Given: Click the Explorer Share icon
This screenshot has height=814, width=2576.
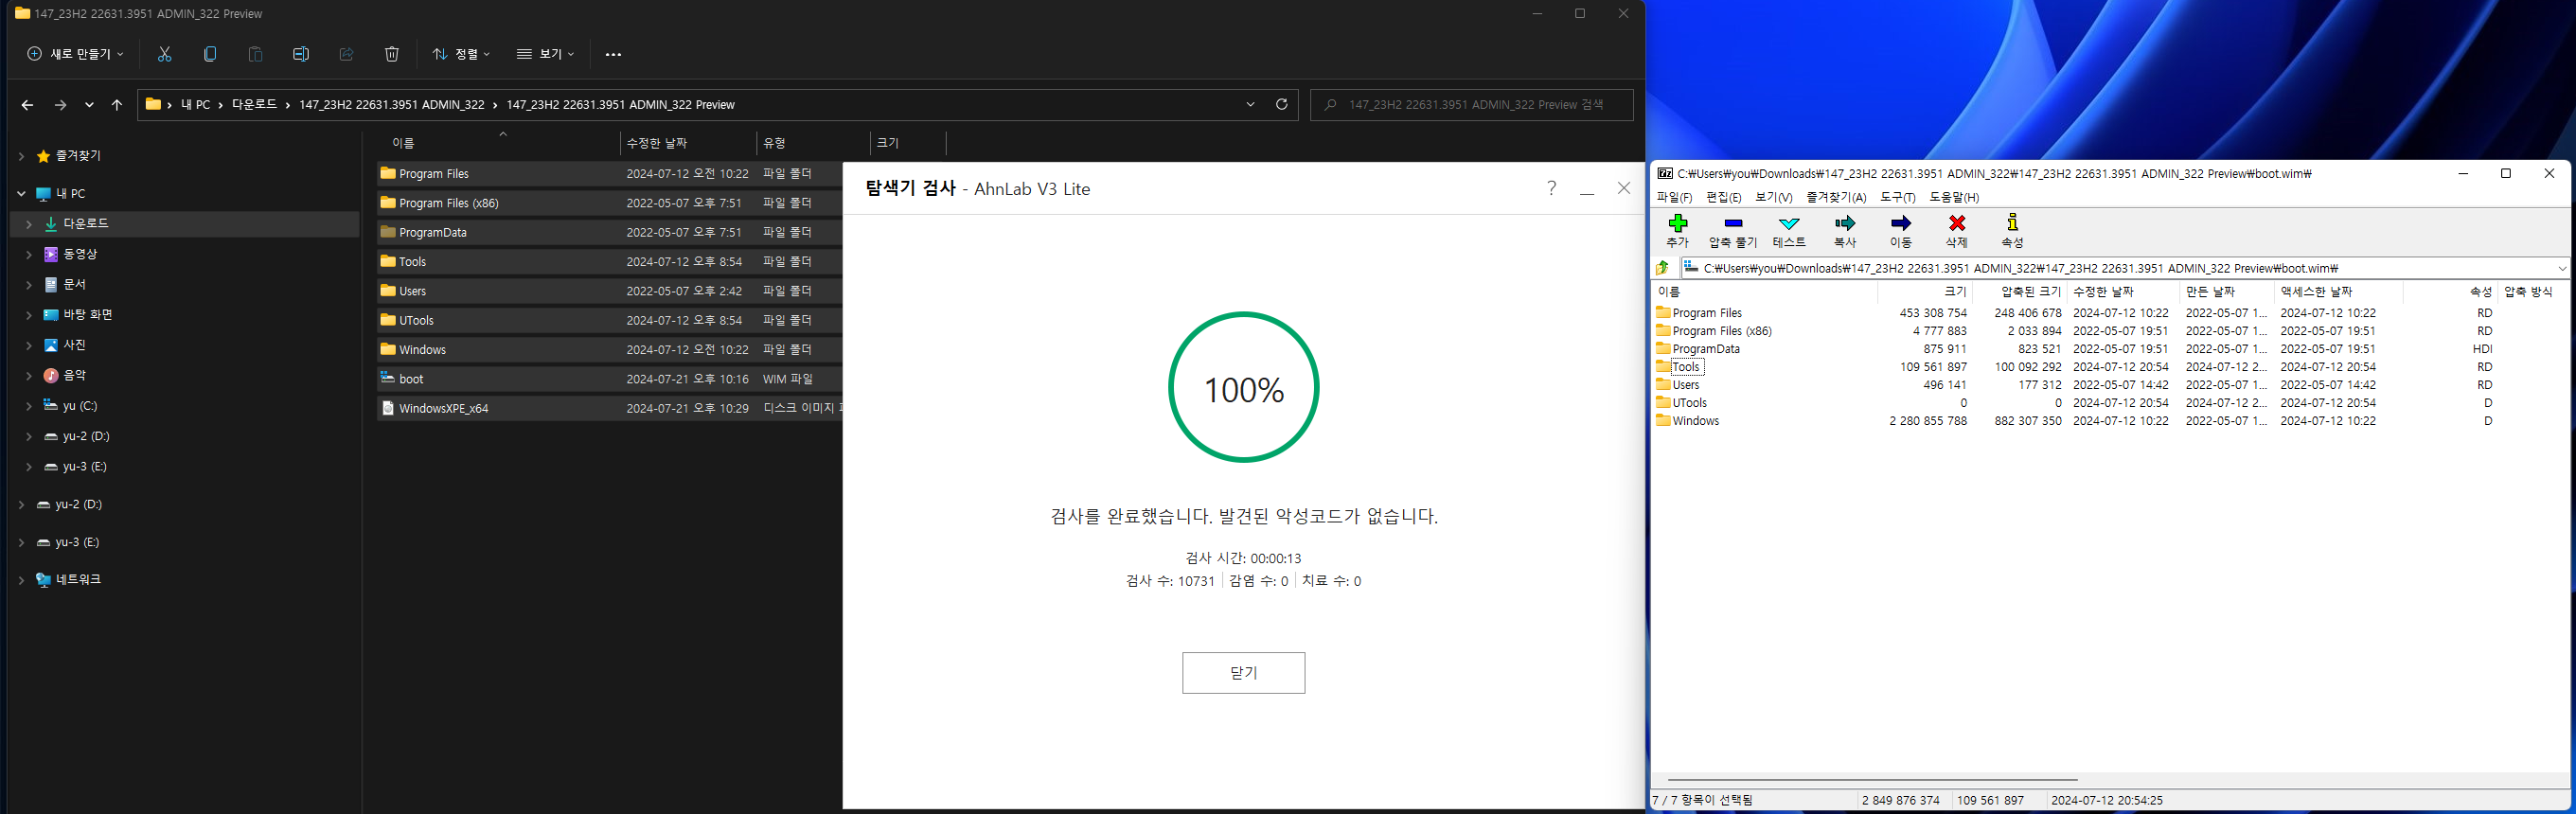Looking at the screenshot, I should 346,54.
